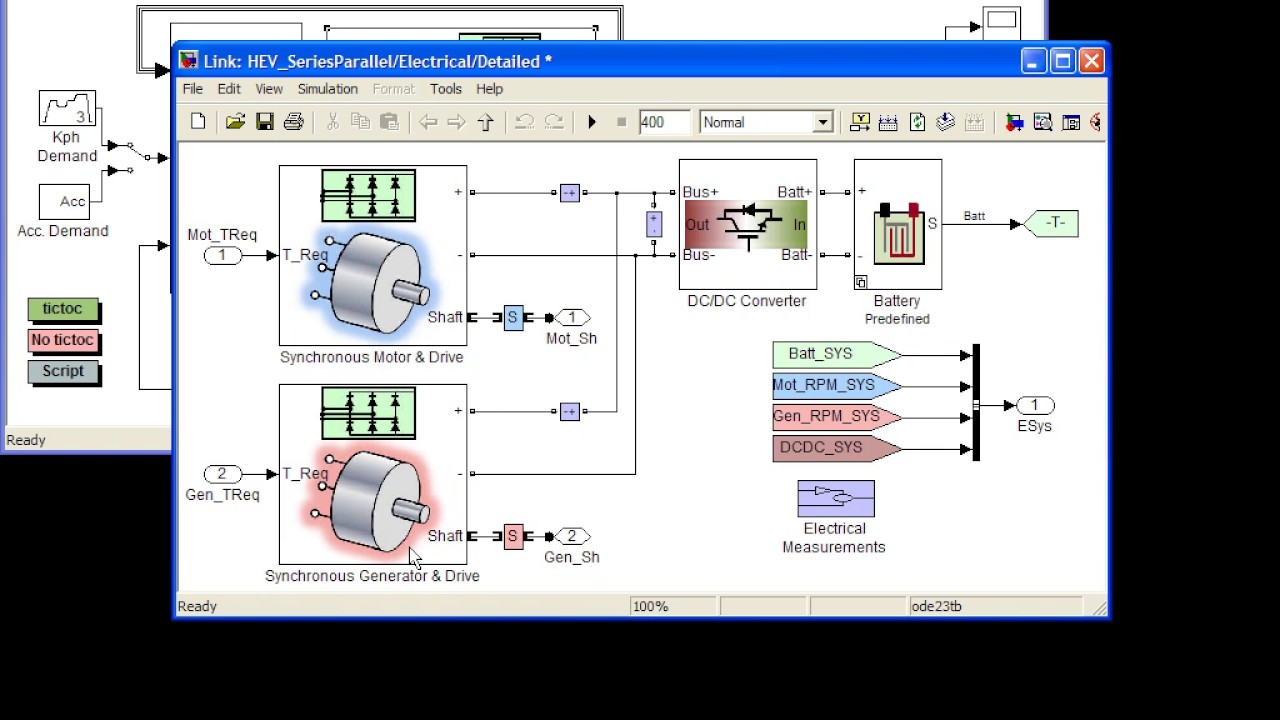Click the Redo toolbar icon
The height and width of the screenshot is (720, 1280).
553,122
